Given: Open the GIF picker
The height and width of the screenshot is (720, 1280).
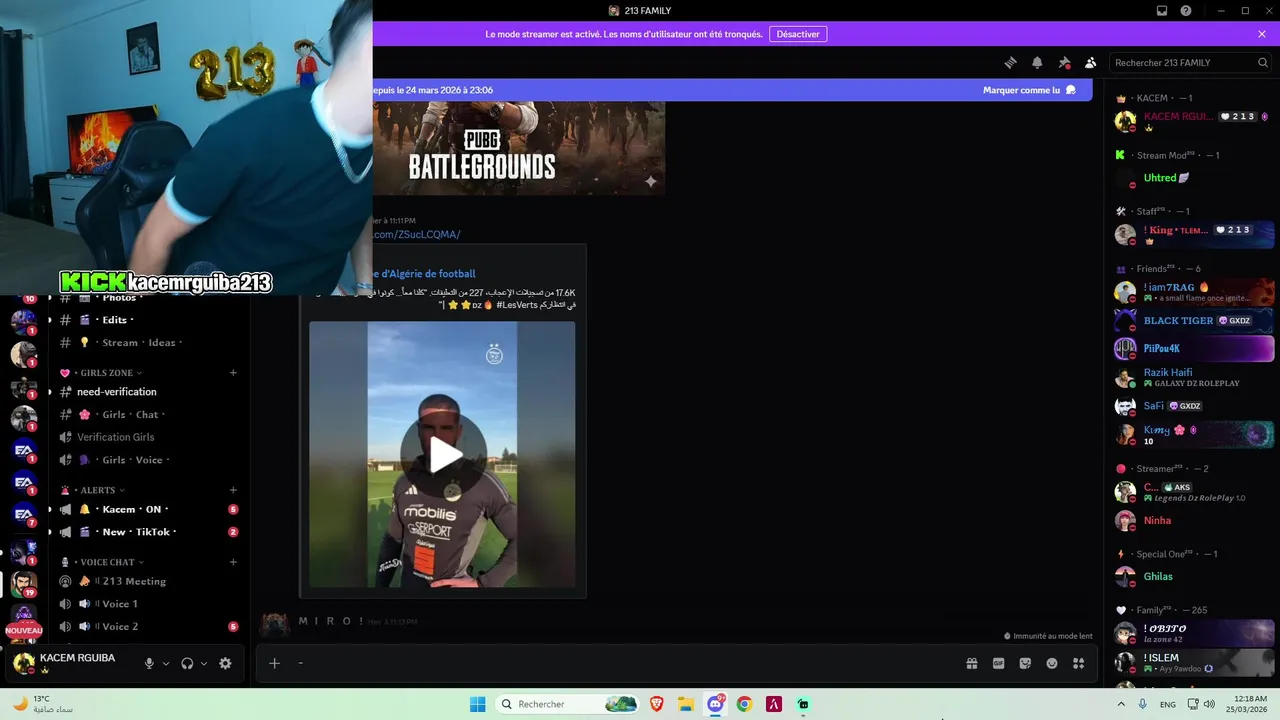Looking at the screenshot, I should (998, 663).
